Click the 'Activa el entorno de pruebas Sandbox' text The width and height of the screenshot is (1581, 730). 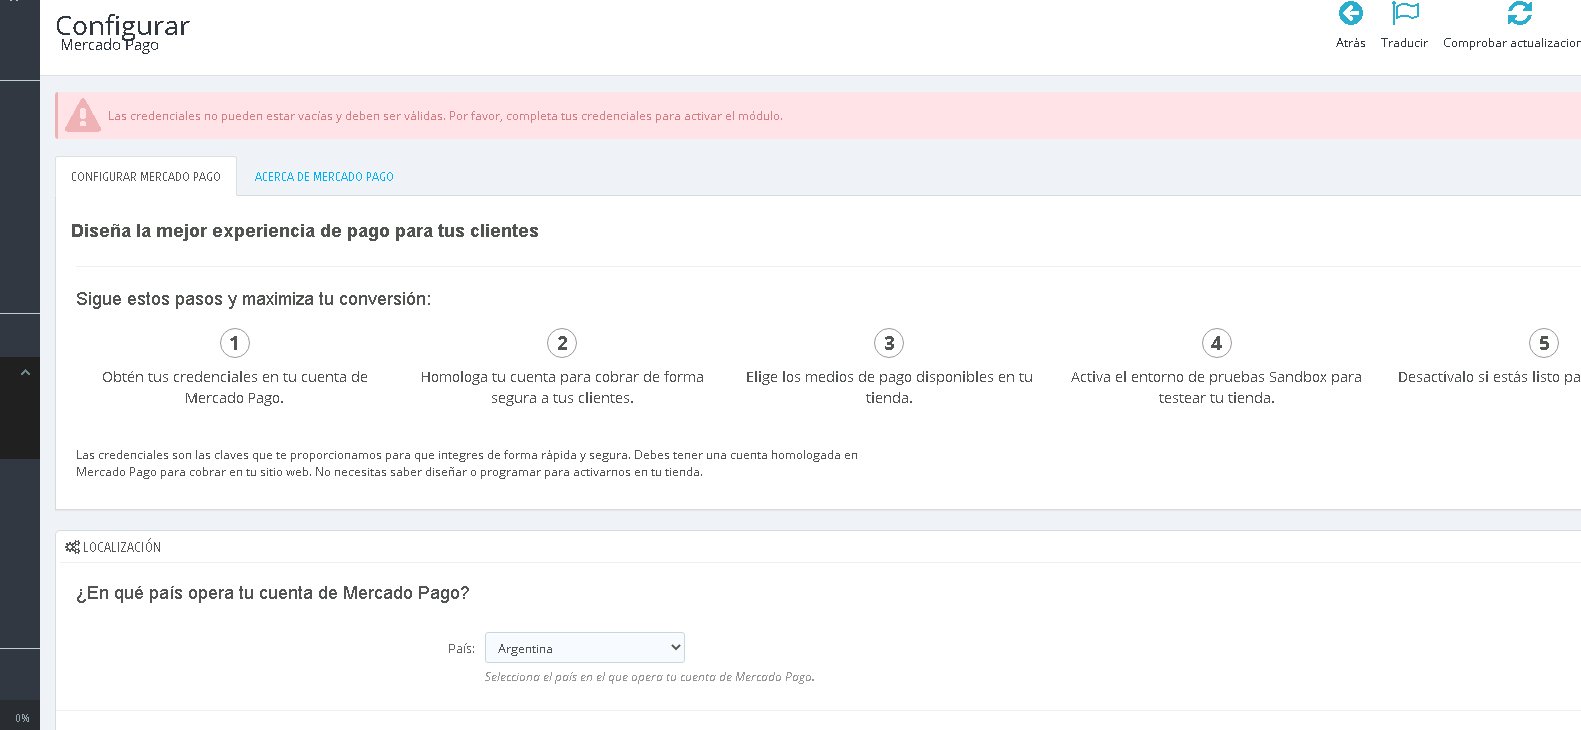click(x=1216, y=387)
